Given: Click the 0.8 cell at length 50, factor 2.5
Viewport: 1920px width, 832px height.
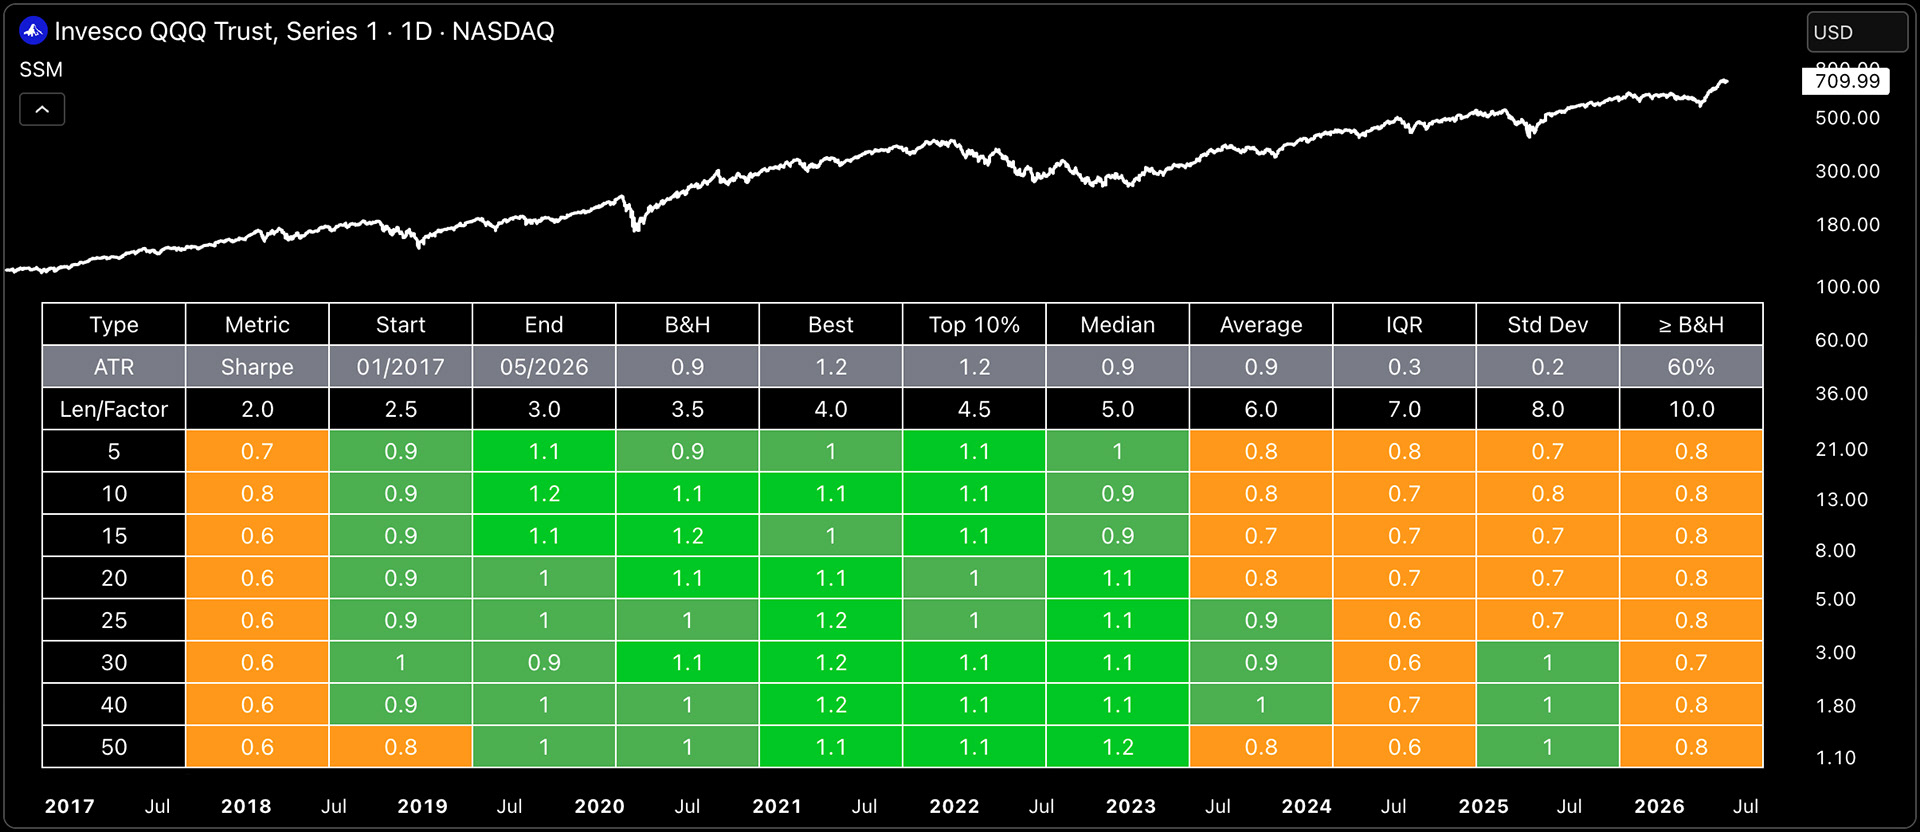Looking at the screenshot, I should (x=401, y=747).
